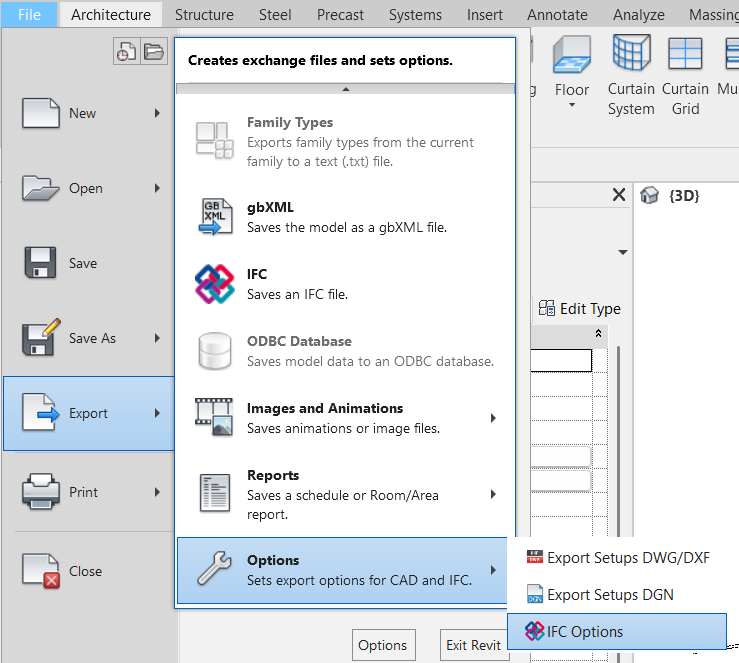739x663 pixels.
Task: Click the 3D view house icon
Action: (x=649, y=195)
